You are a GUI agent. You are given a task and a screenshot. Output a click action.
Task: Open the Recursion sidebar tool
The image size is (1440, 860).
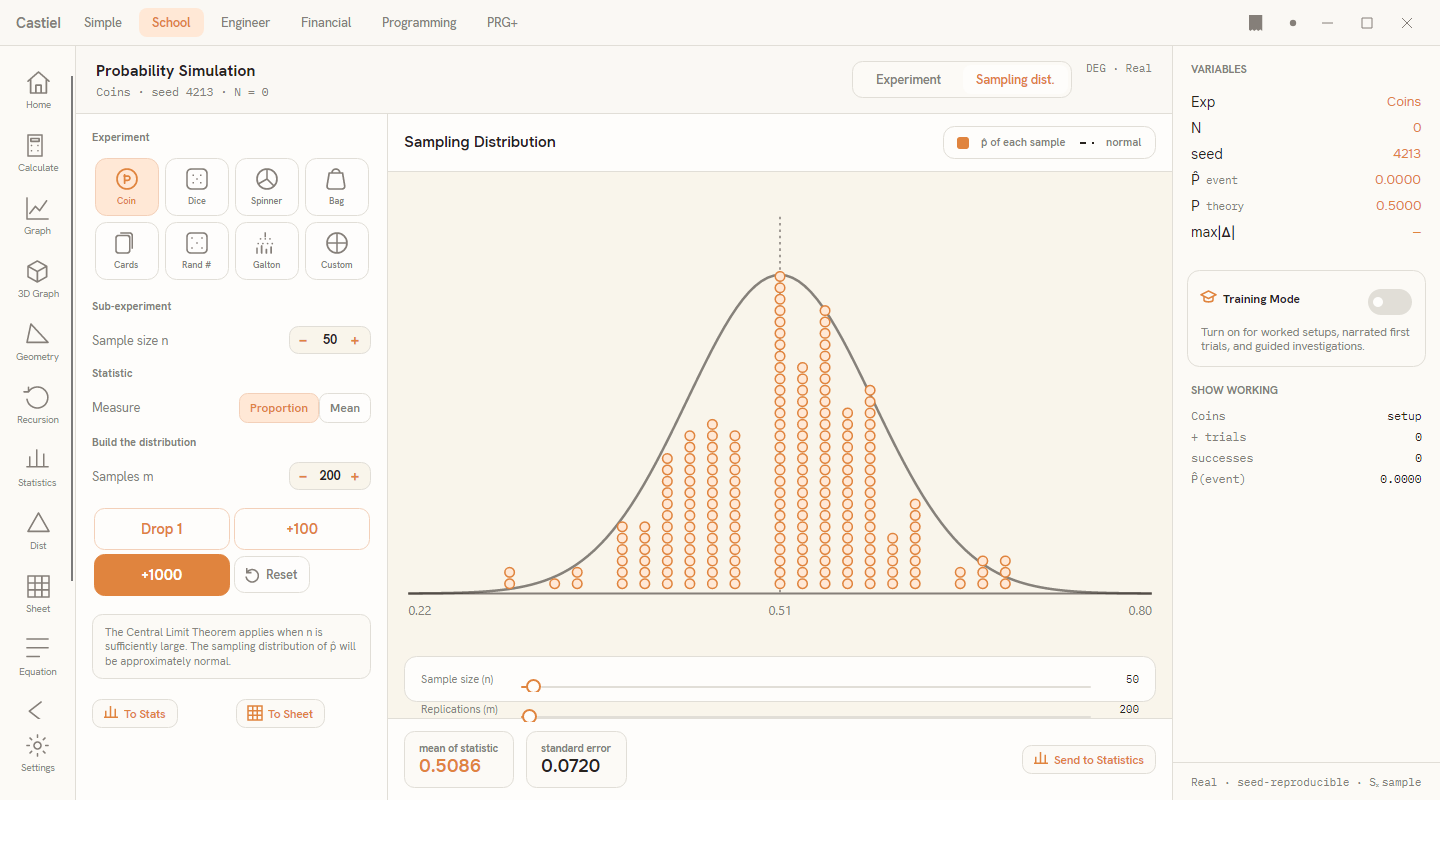pos(38,405)
